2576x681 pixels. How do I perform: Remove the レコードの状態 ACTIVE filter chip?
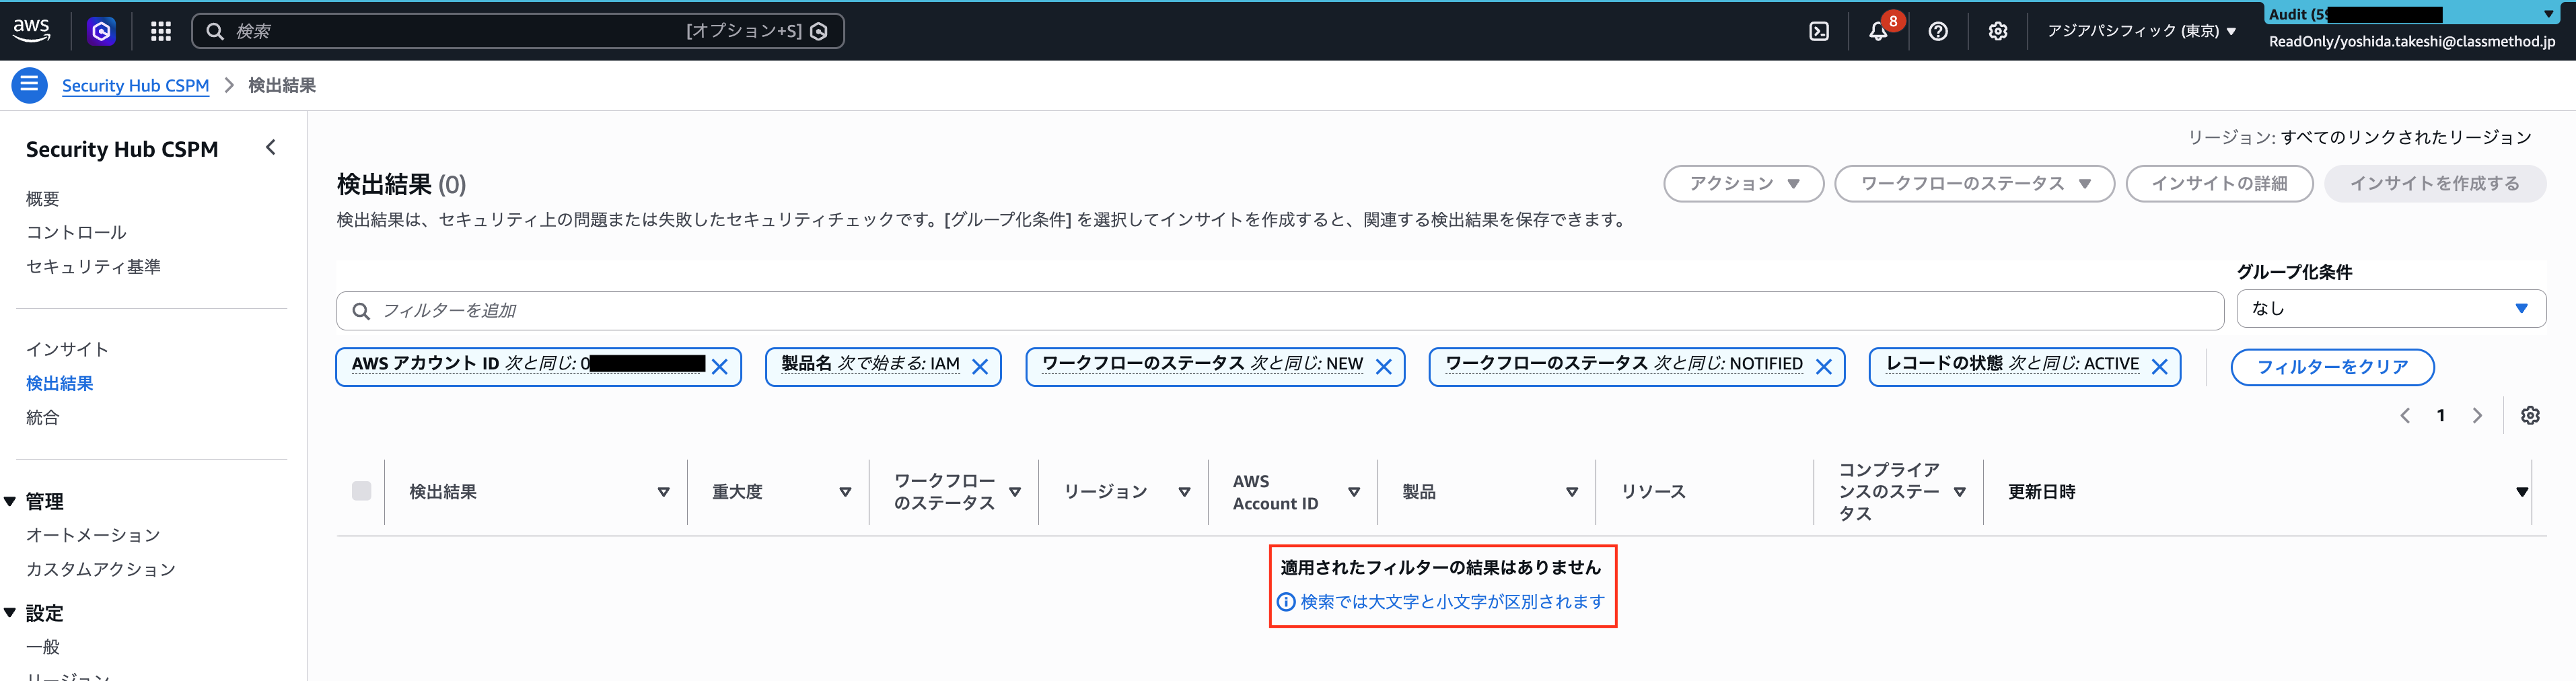[2160, 367]
